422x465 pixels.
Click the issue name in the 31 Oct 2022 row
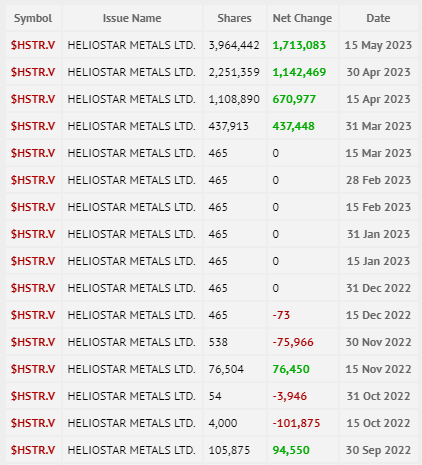tap(131, 396)
